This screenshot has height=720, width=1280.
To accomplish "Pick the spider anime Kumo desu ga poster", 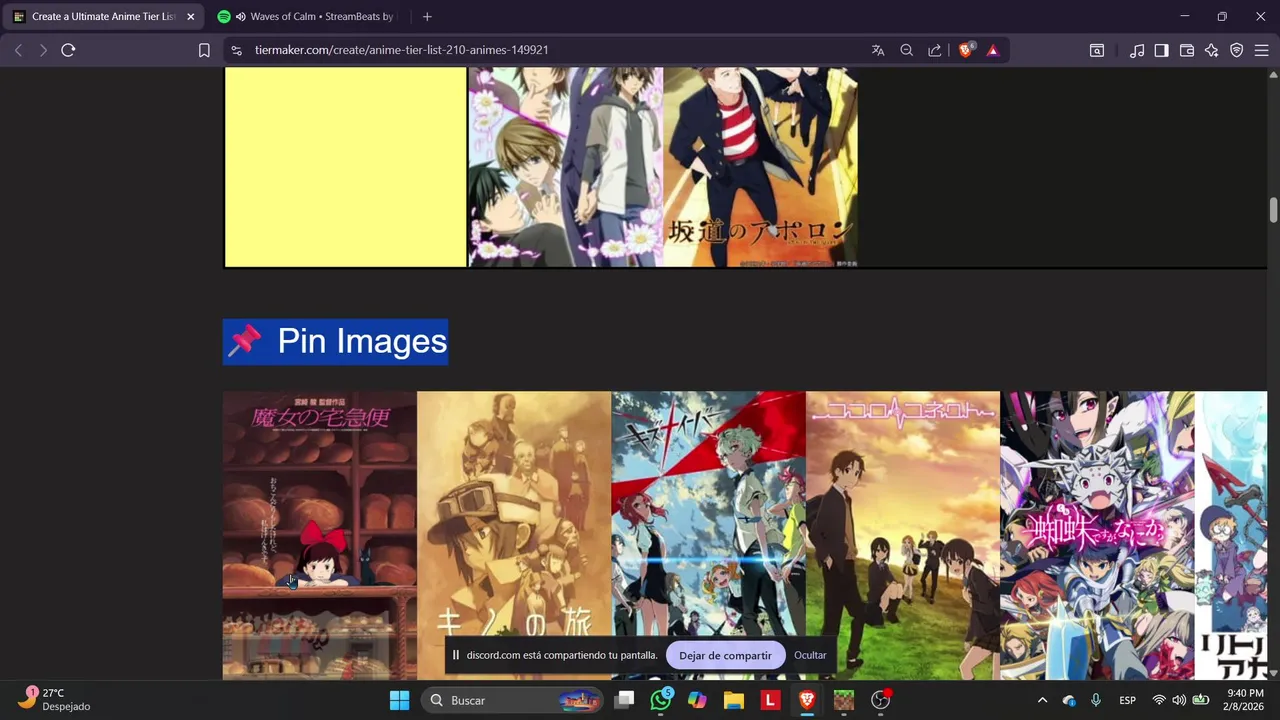I will tap(1097, 535).
